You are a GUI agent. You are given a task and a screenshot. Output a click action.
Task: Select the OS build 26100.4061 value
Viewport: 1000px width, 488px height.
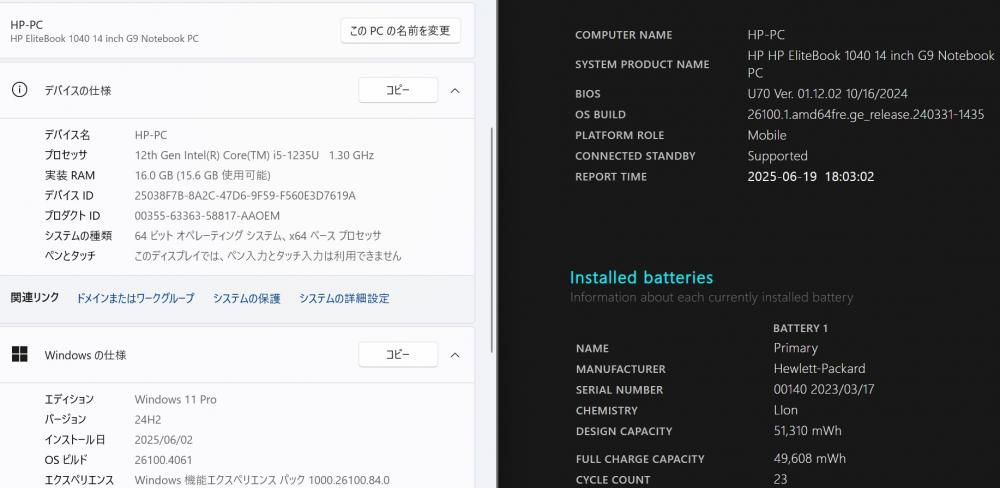point(163,460)
